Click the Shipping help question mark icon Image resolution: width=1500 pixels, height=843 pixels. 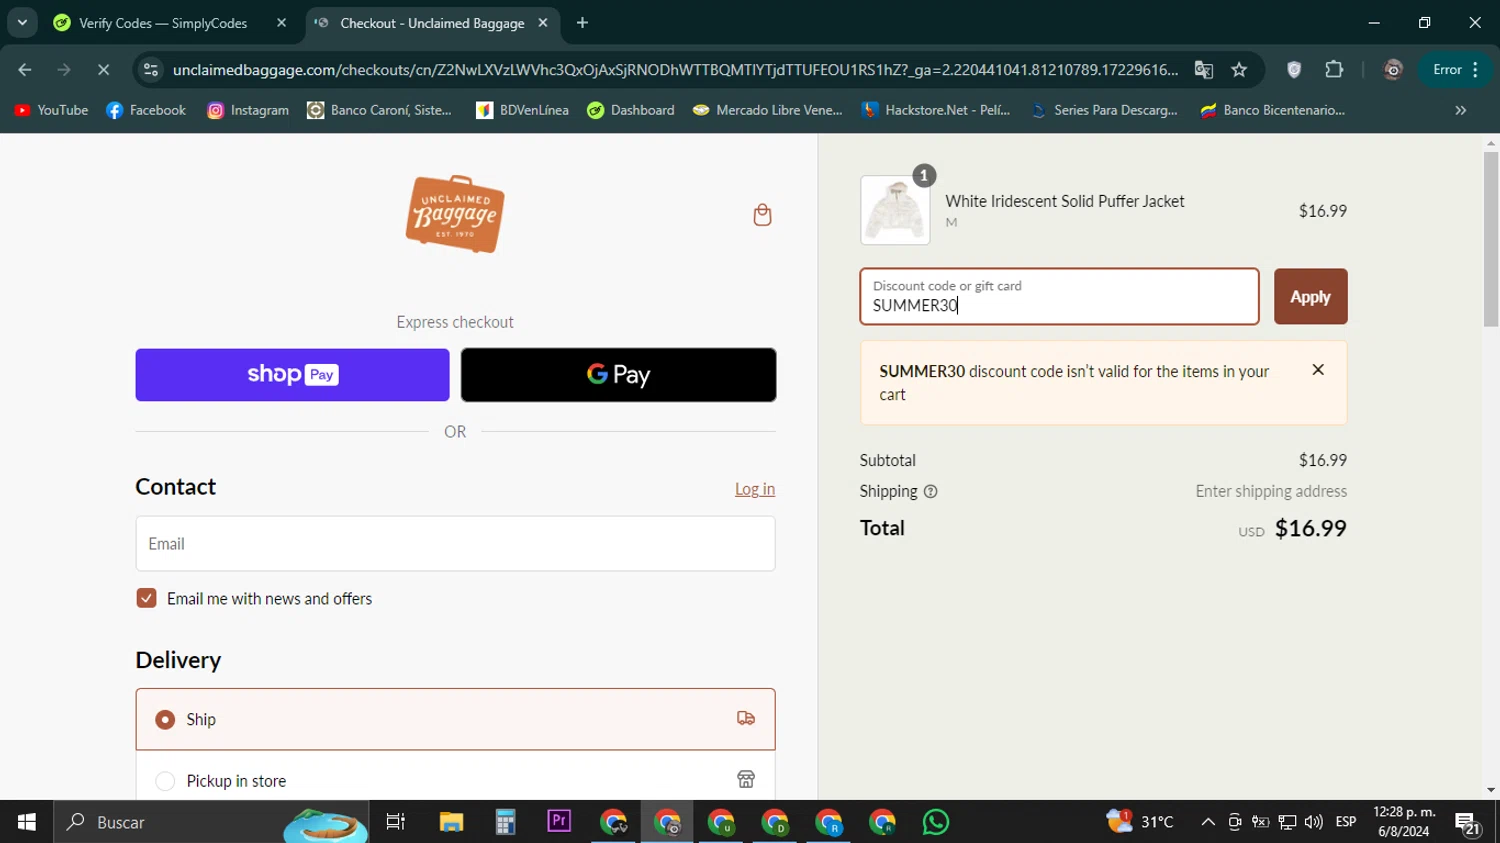tap(931, 492)
